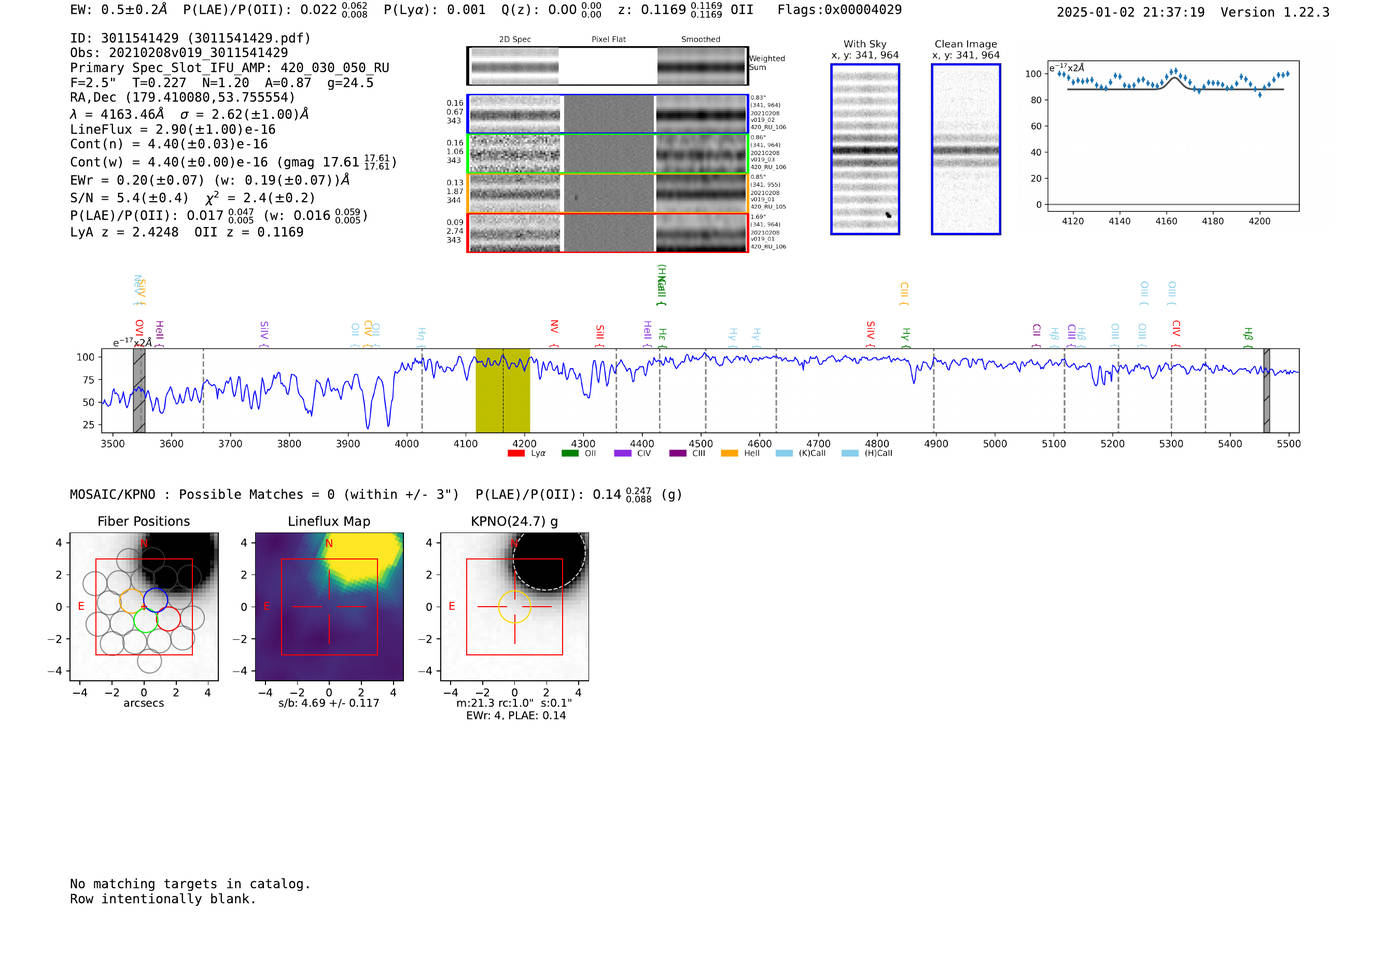
Task: Select the orange-bordered fiber spectrum row
Action: tap(607, 193)
